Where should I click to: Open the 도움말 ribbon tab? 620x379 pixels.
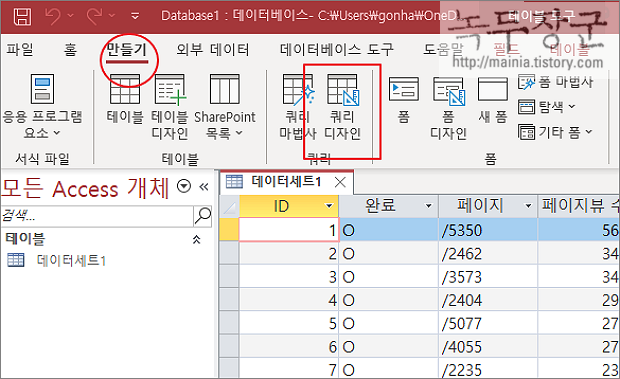click(x=443, y=49)
